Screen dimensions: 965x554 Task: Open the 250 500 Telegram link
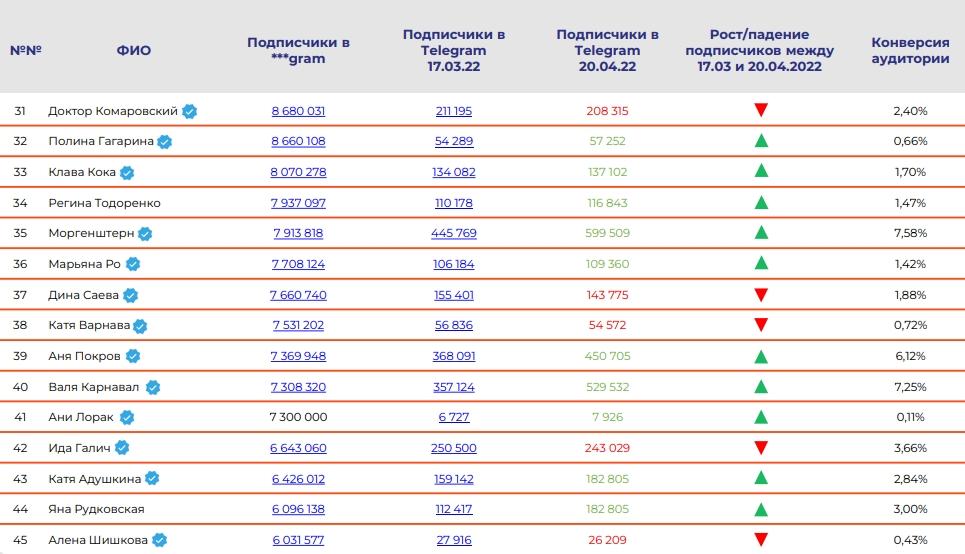pos(454,448)
